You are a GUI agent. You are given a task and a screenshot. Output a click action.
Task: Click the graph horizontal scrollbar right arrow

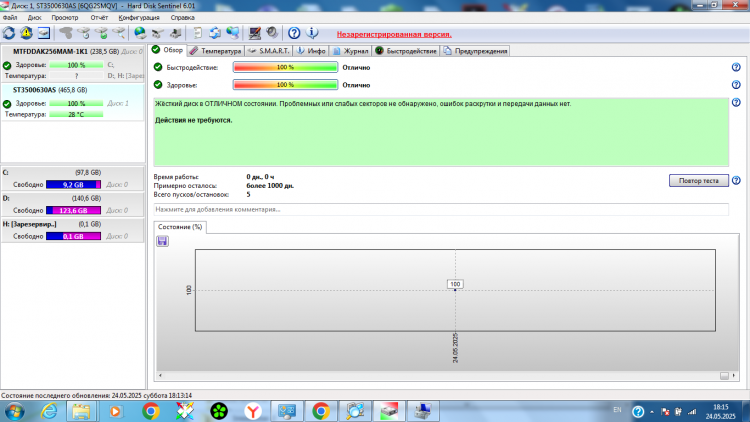(x=734, y=376)
